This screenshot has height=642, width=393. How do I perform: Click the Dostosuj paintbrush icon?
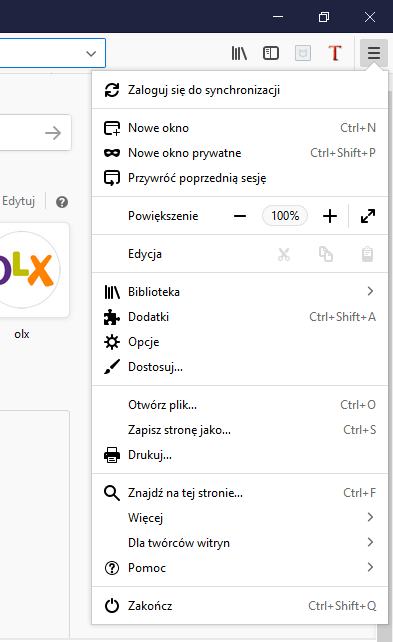coord(112,367)
